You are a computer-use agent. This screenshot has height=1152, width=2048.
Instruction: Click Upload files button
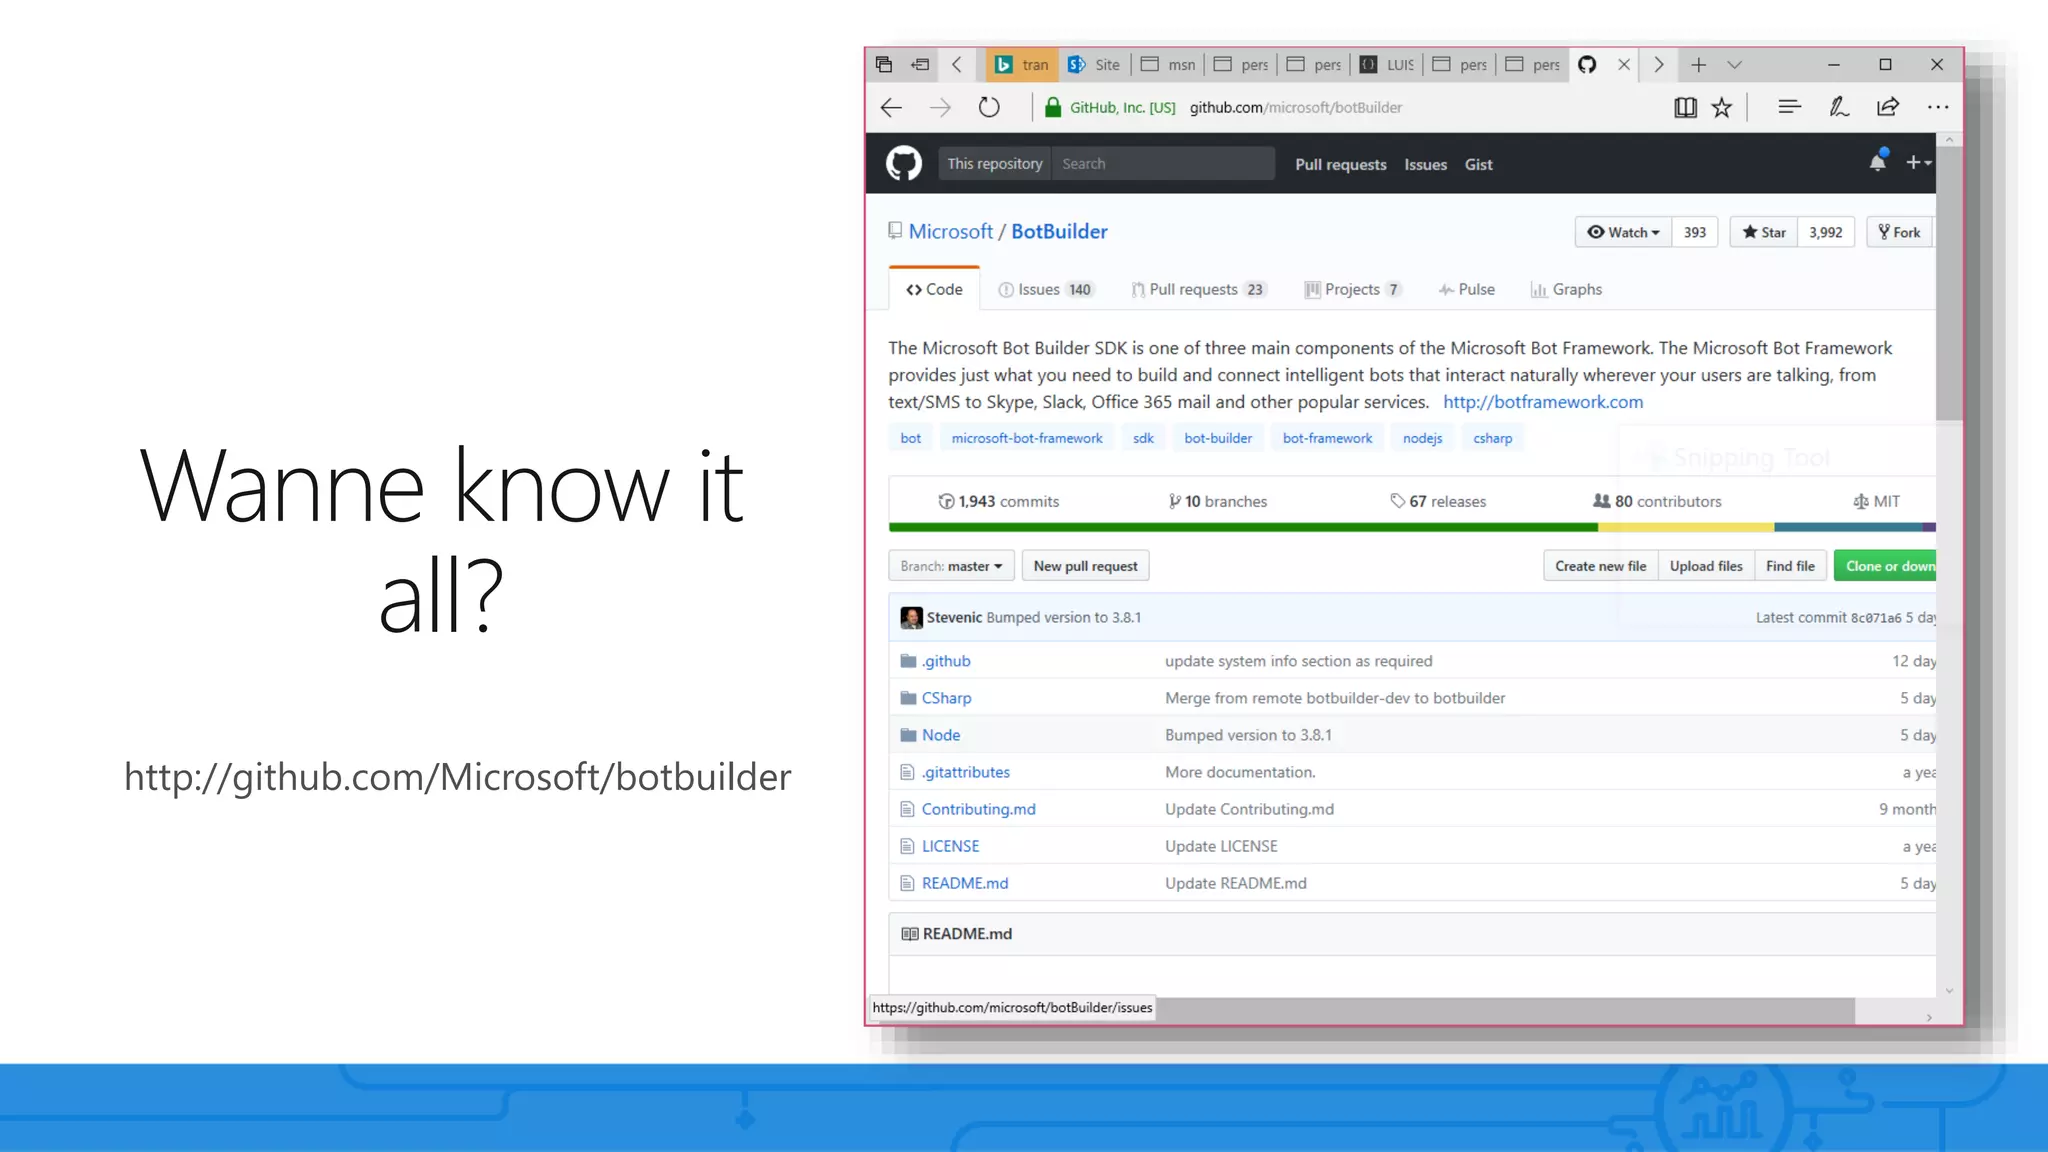tap(1706, 566)
